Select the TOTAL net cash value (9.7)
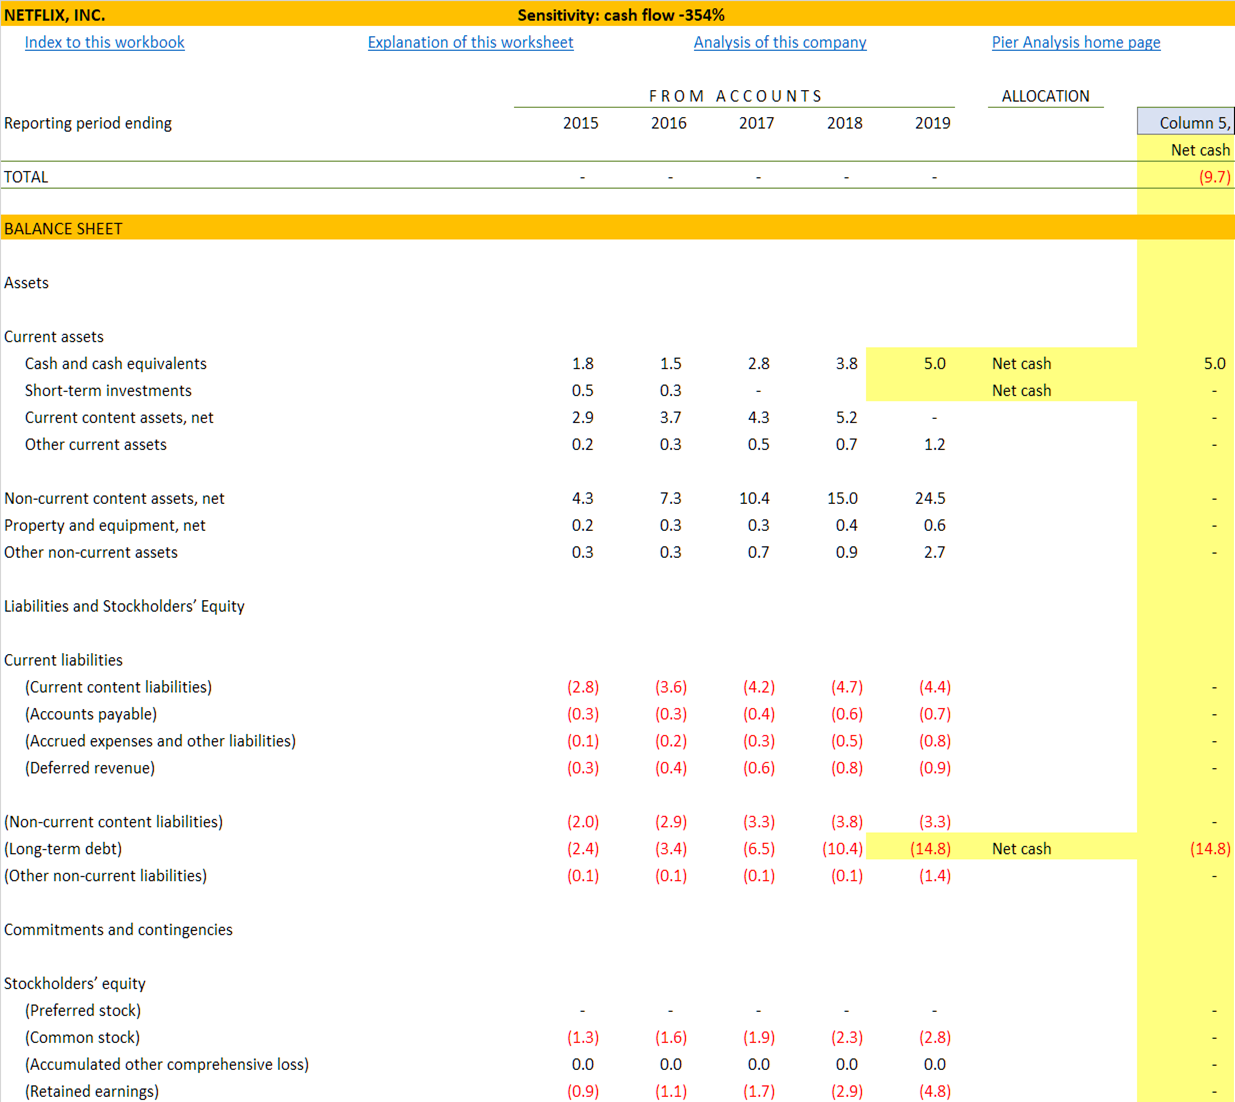This screenshot has width=1235, height=1102. tap(1214, 177)
